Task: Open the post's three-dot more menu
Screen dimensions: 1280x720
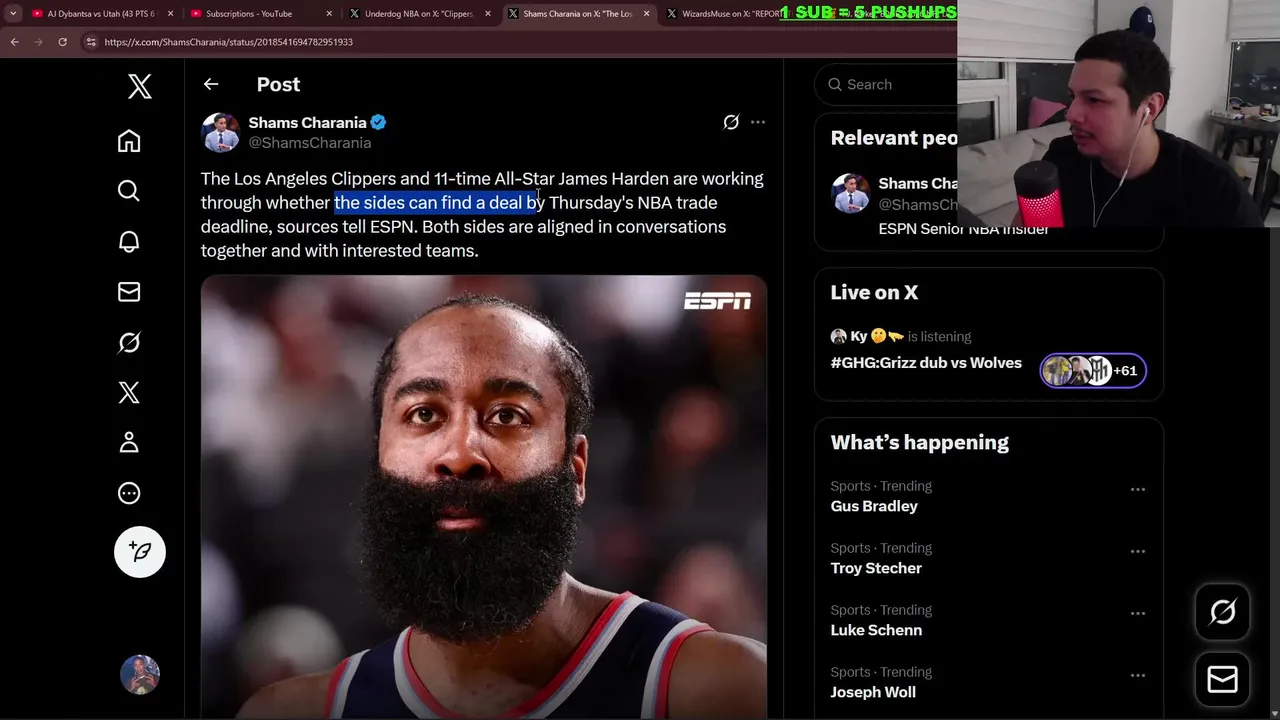Action: 758,122
